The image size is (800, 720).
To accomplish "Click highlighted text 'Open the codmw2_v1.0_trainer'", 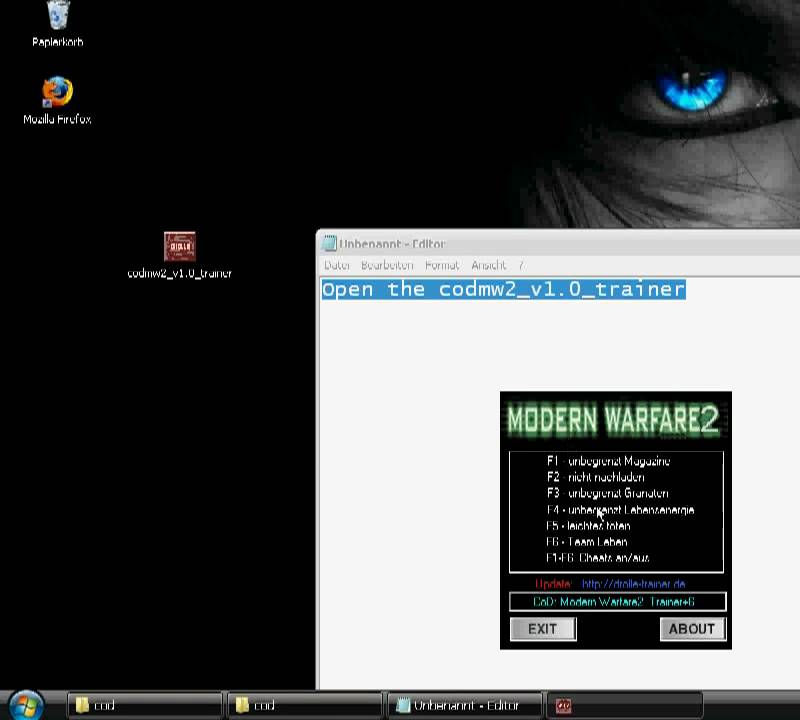I will point(504,289).
